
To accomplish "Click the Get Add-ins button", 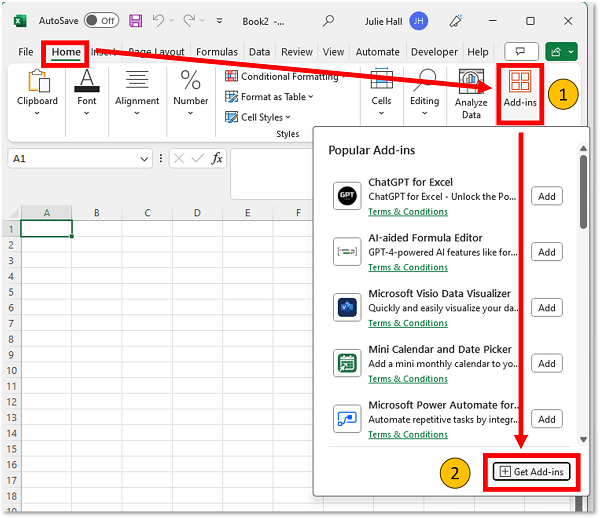I will (533, 471).
